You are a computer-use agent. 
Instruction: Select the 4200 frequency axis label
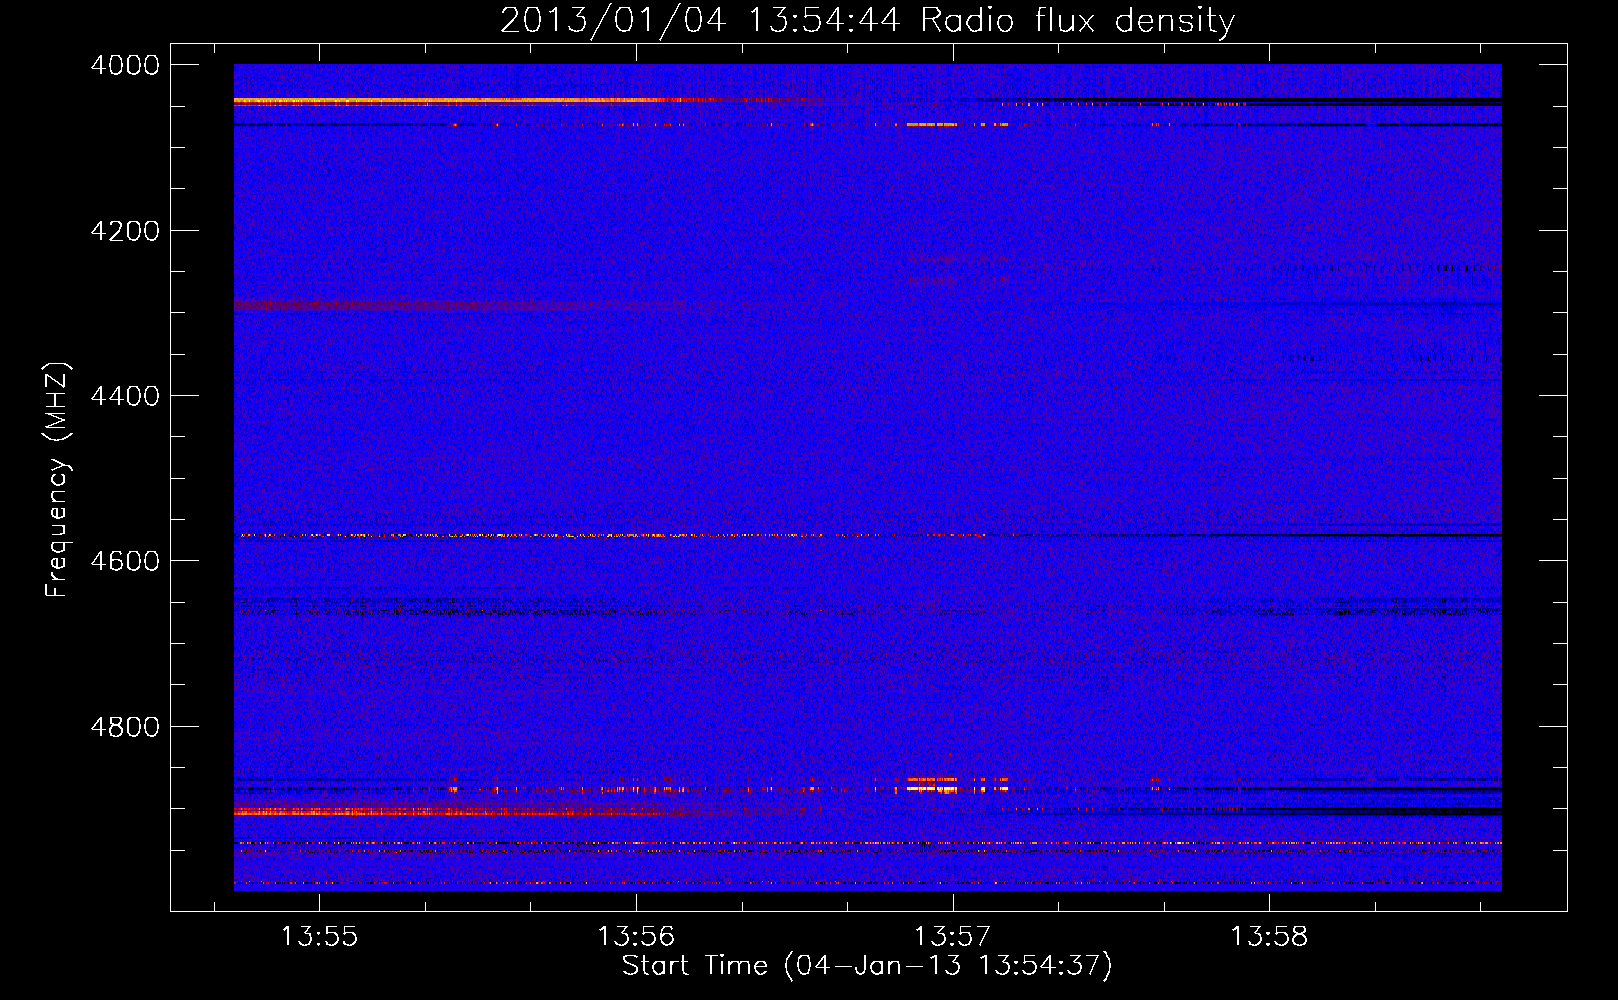point(125,231)
